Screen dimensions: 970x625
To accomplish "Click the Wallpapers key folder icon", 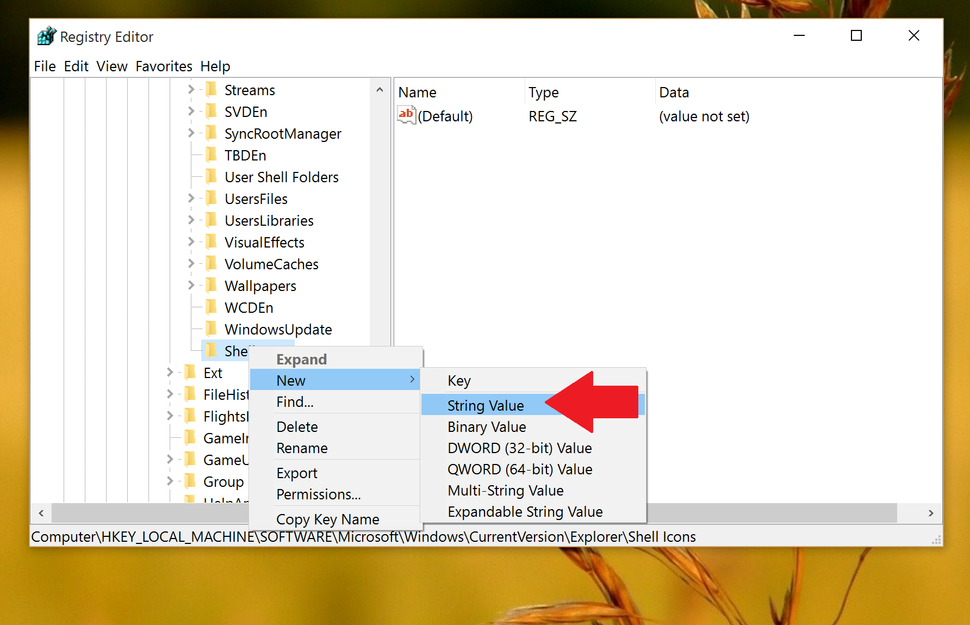I will click(214, 285).
